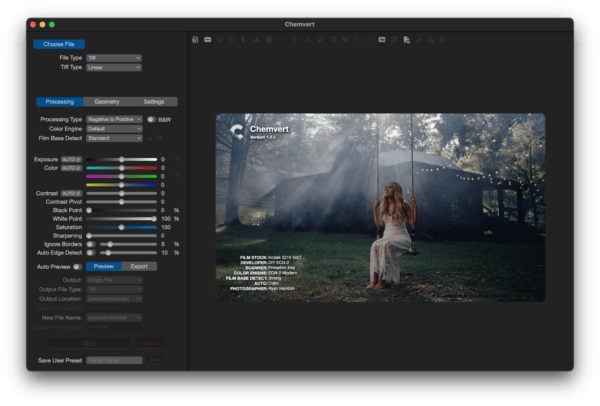Open the Output File Type dropdown
600x406 pixels.
coord(114,289)
